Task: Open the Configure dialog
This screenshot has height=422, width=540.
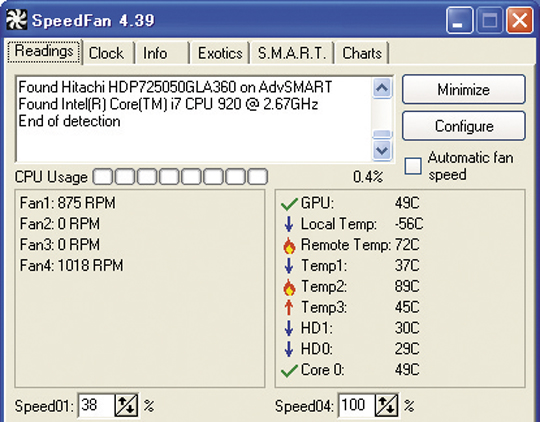Action: click(464, 126)
